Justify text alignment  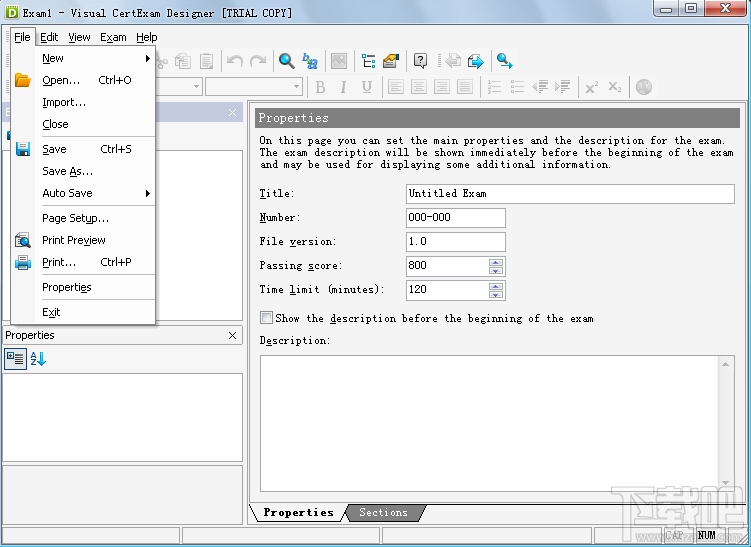[x=465, y=87]
